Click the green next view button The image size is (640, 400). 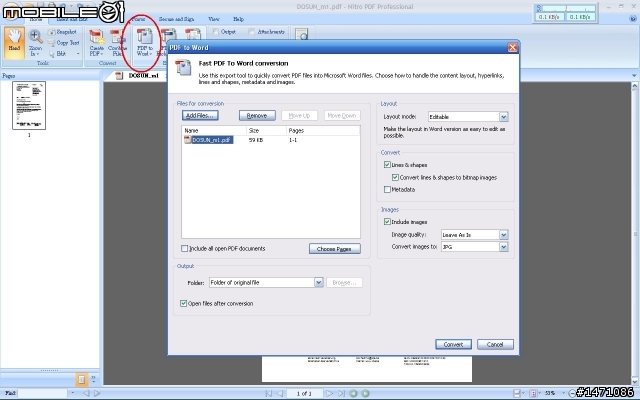click(x=366, y=393)
